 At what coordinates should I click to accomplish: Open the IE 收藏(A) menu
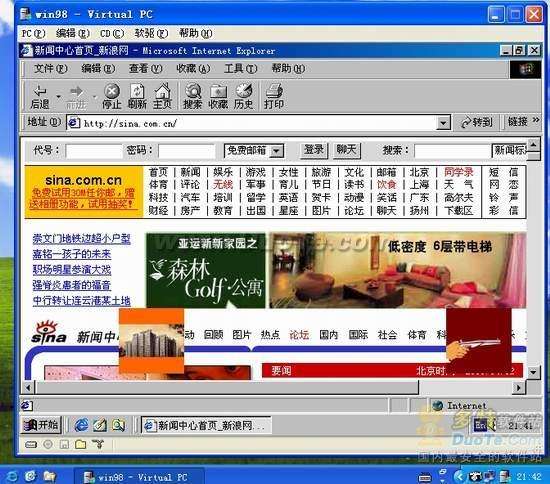pyautogui.click(x=193, y=68)
